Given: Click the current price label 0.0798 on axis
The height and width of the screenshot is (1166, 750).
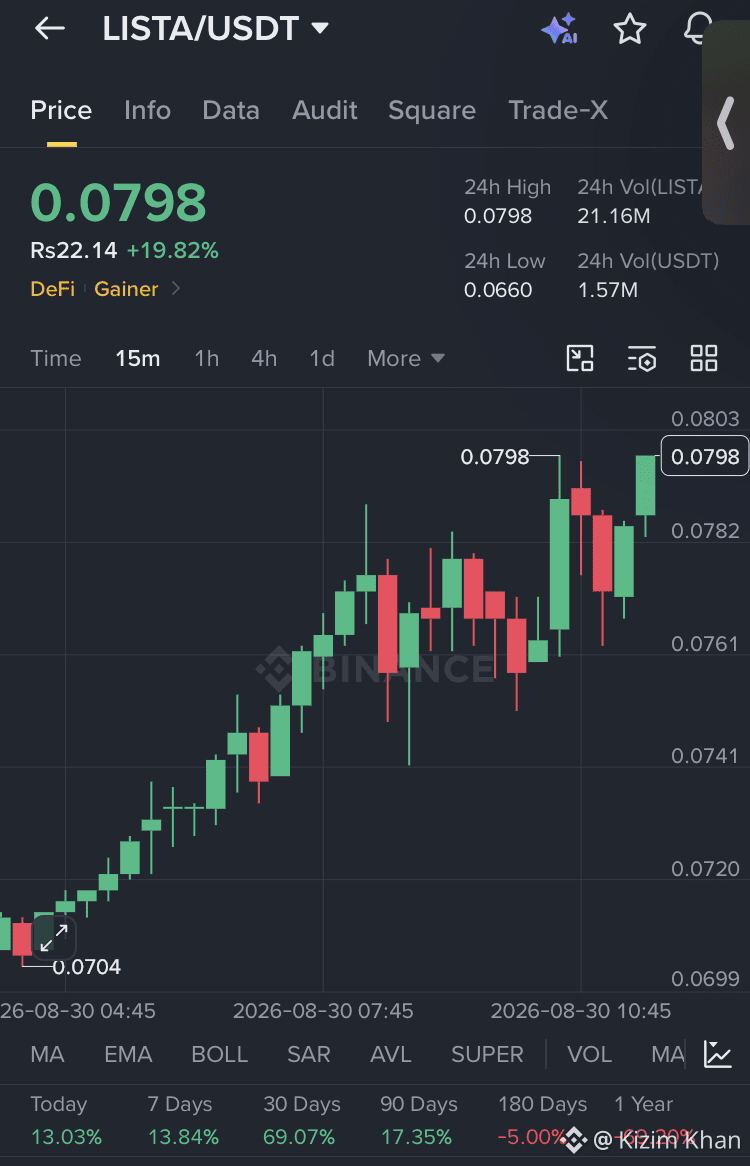Looking at the screenshot, I should (x=705, y=456).
